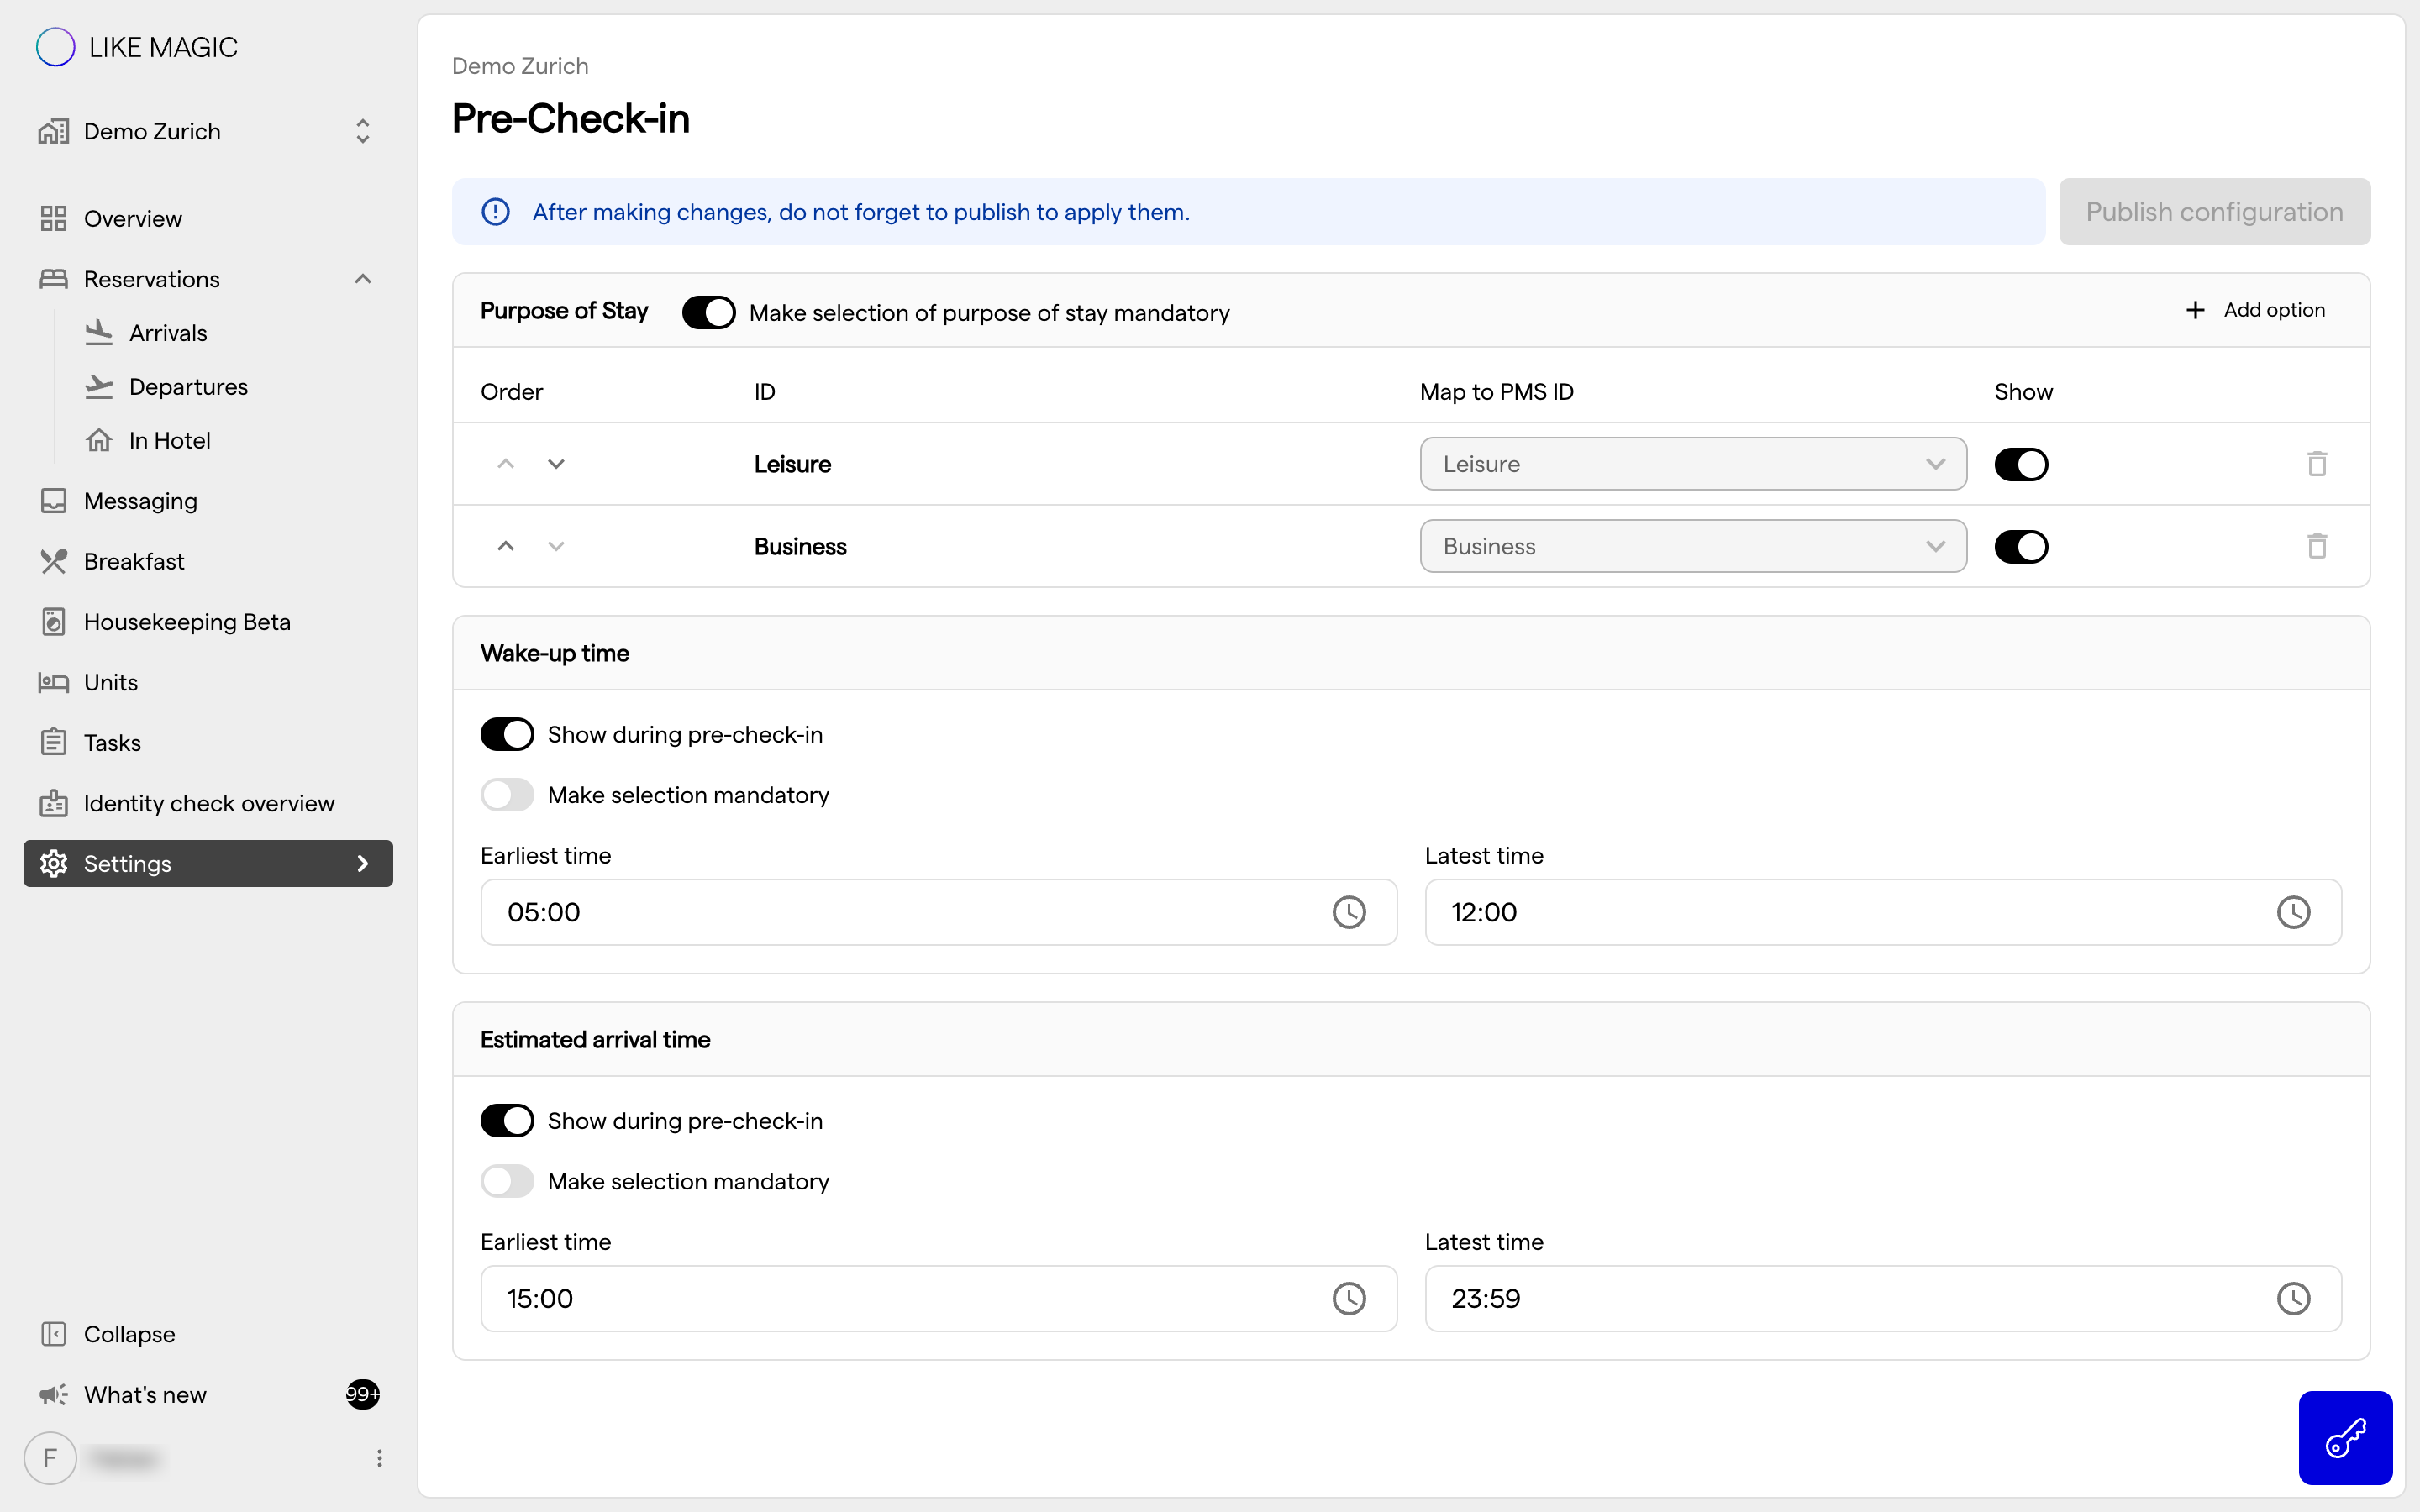
Task: Click the In Hotel house icon
Action: point(99,440)
